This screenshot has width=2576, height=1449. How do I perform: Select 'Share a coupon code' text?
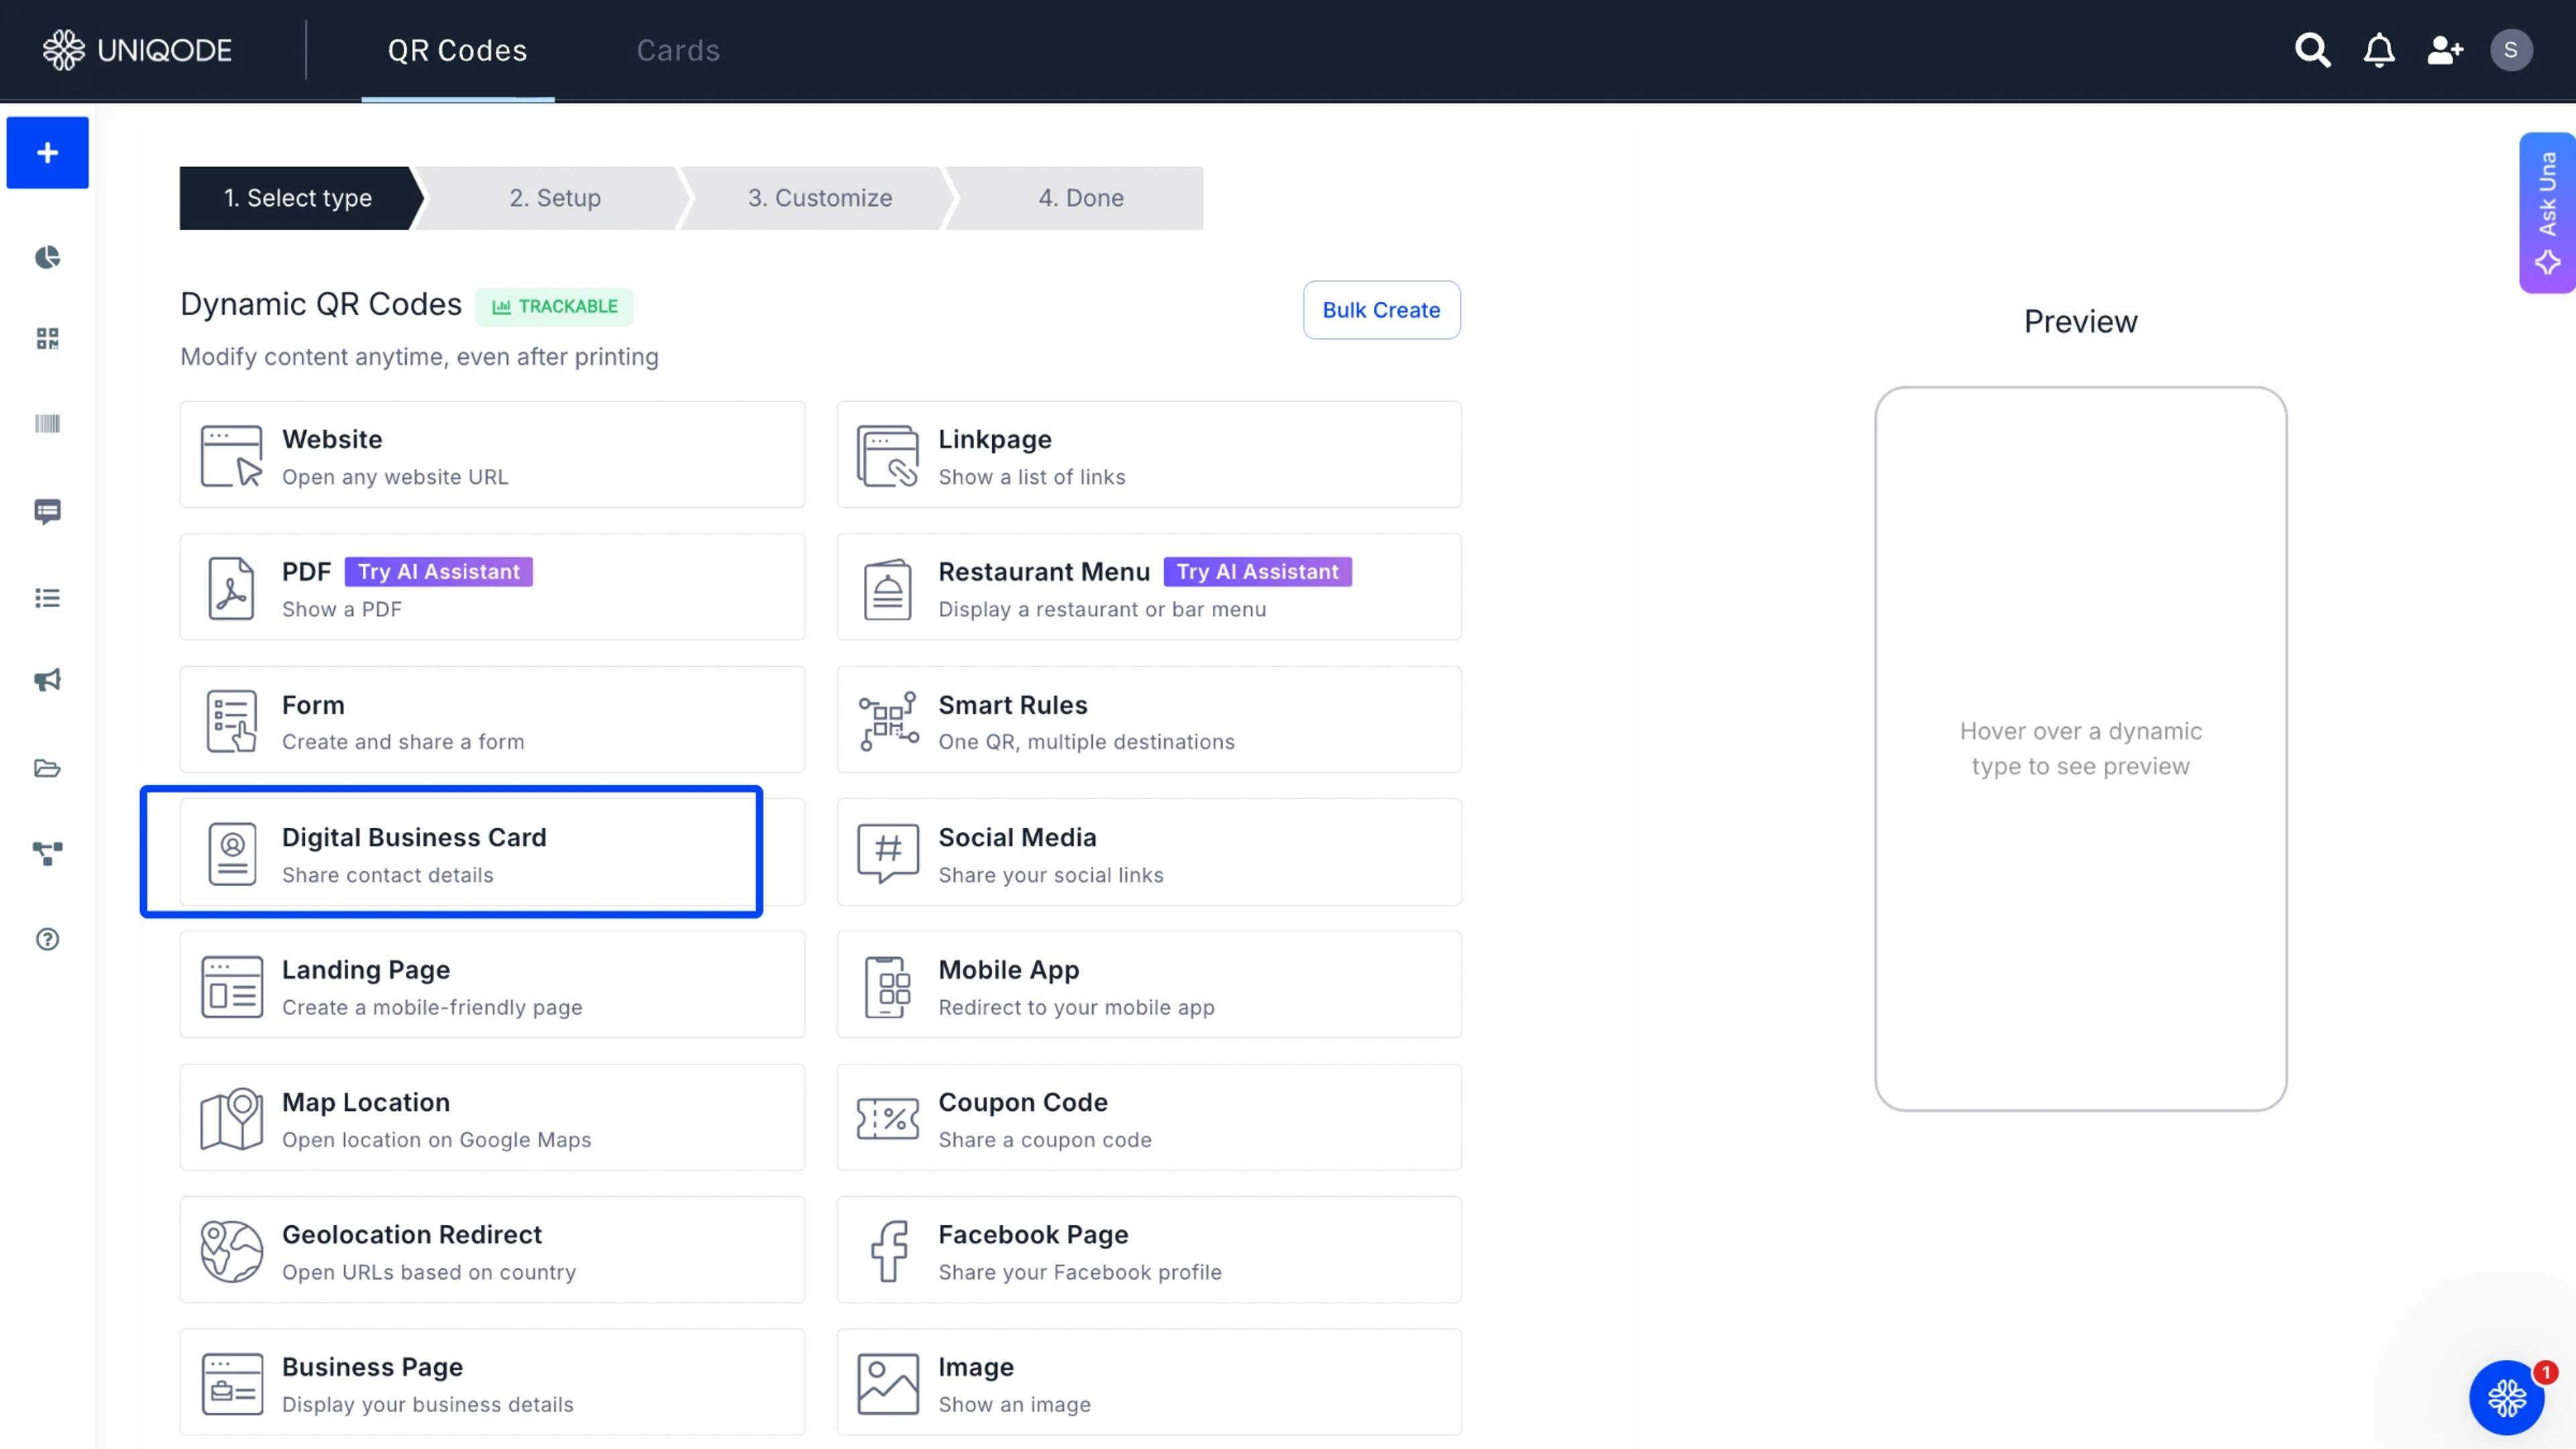[1045, 1140]
